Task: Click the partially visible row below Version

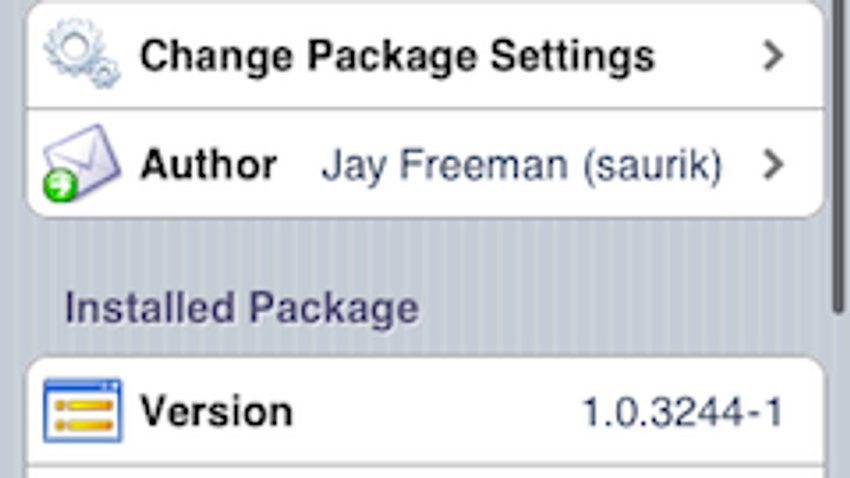Action: point(425,471)
